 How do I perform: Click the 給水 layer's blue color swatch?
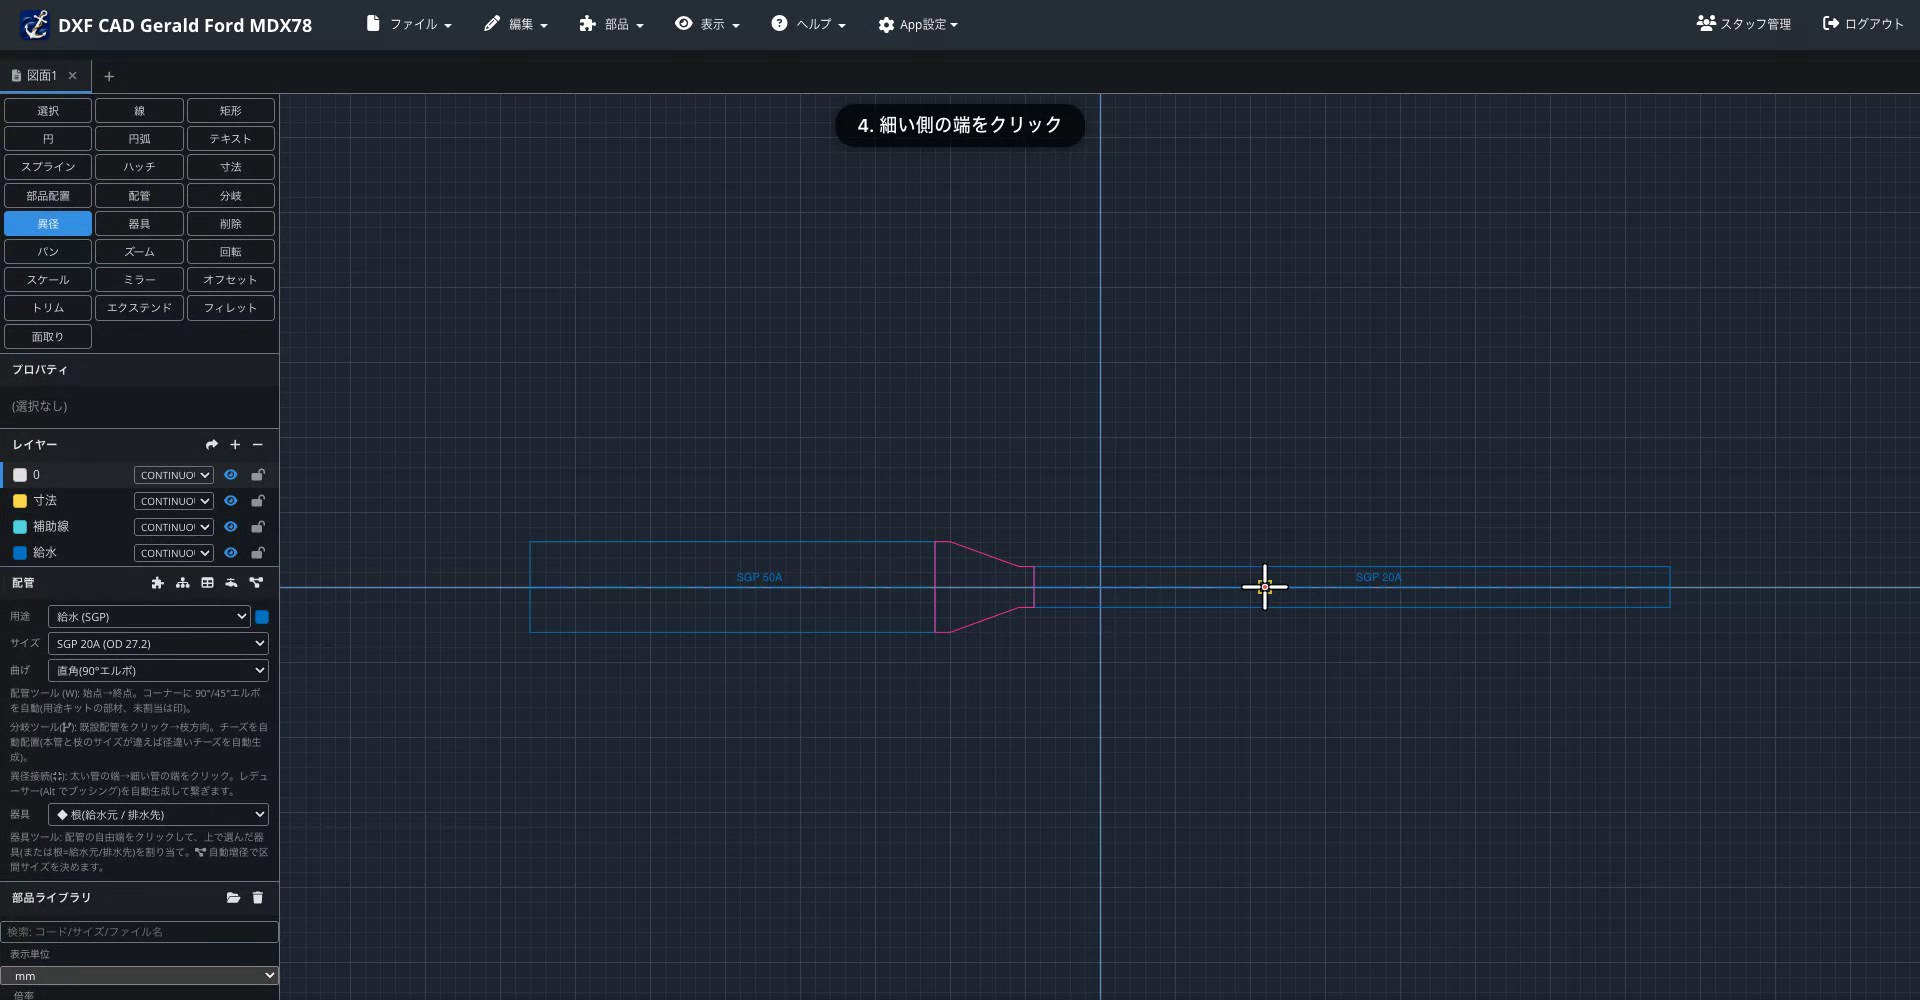point(20,553)
